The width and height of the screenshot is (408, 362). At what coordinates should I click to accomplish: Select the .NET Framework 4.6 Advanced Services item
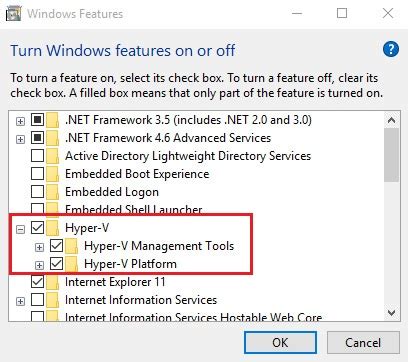(x=168, y=138)
